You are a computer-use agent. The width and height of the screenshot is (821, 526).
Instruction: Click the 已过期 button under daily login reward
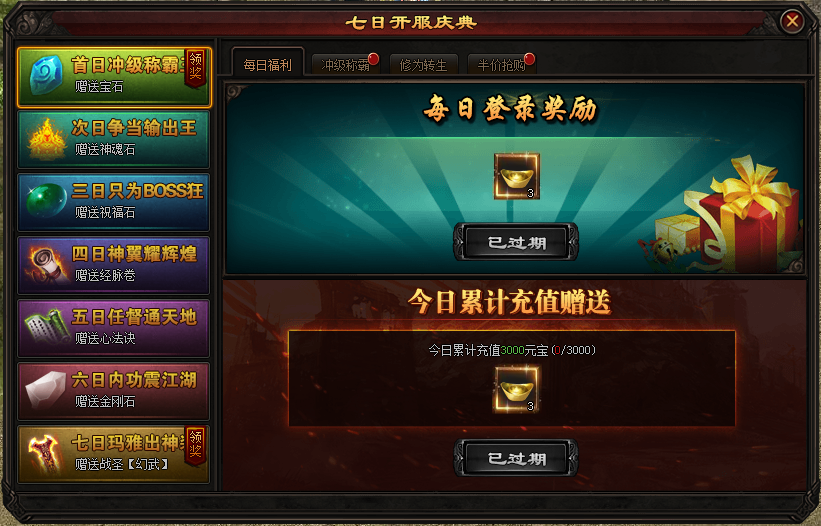coord(516,242)
